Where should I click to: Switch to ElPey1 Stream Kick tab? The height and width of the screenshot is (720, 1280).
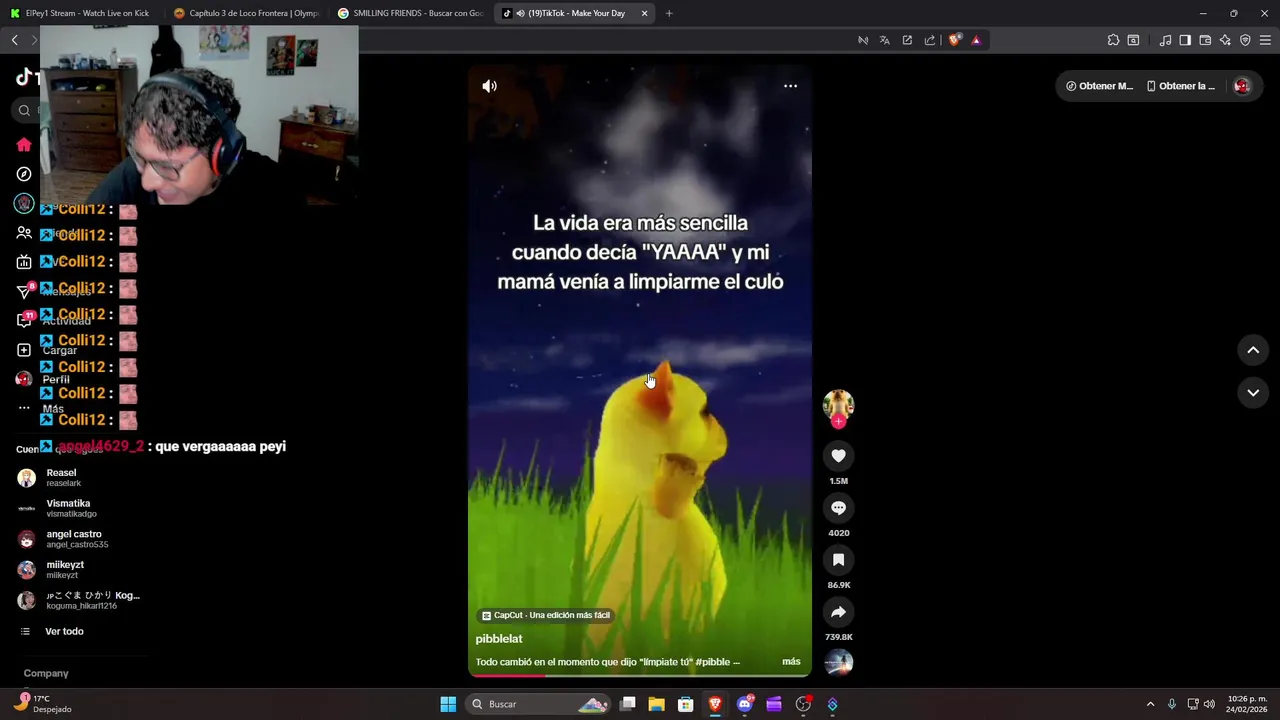pos(82,13)
